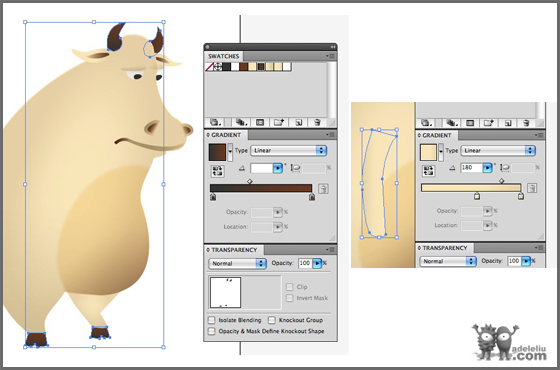Click Reverse Gradient icon in the brown Gradient panel
The image size is (560, 370).
pos(218,171)
